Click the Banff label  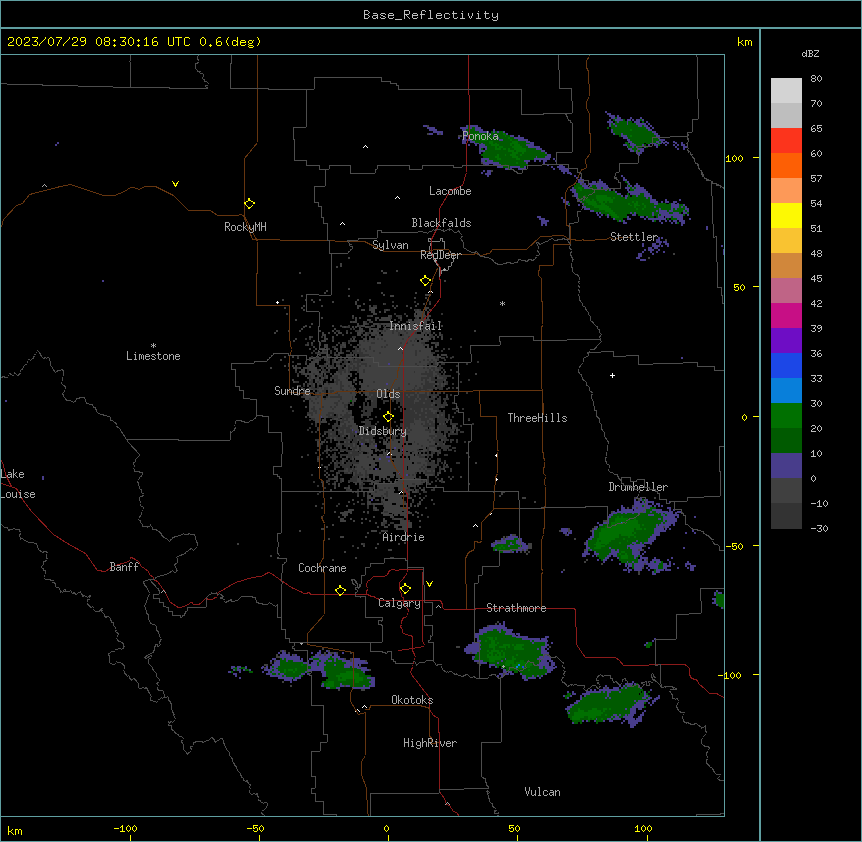coord(124,567)
